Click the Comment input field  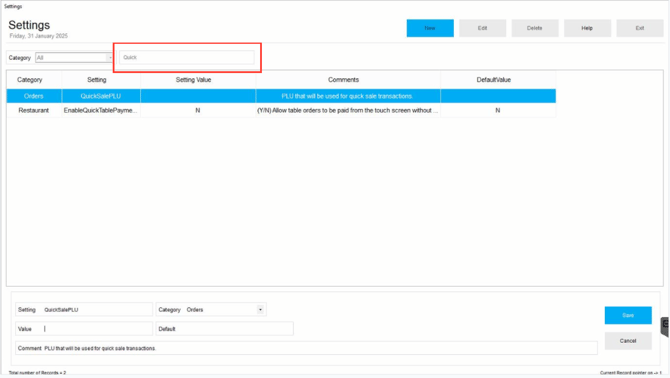pos(306,348)
